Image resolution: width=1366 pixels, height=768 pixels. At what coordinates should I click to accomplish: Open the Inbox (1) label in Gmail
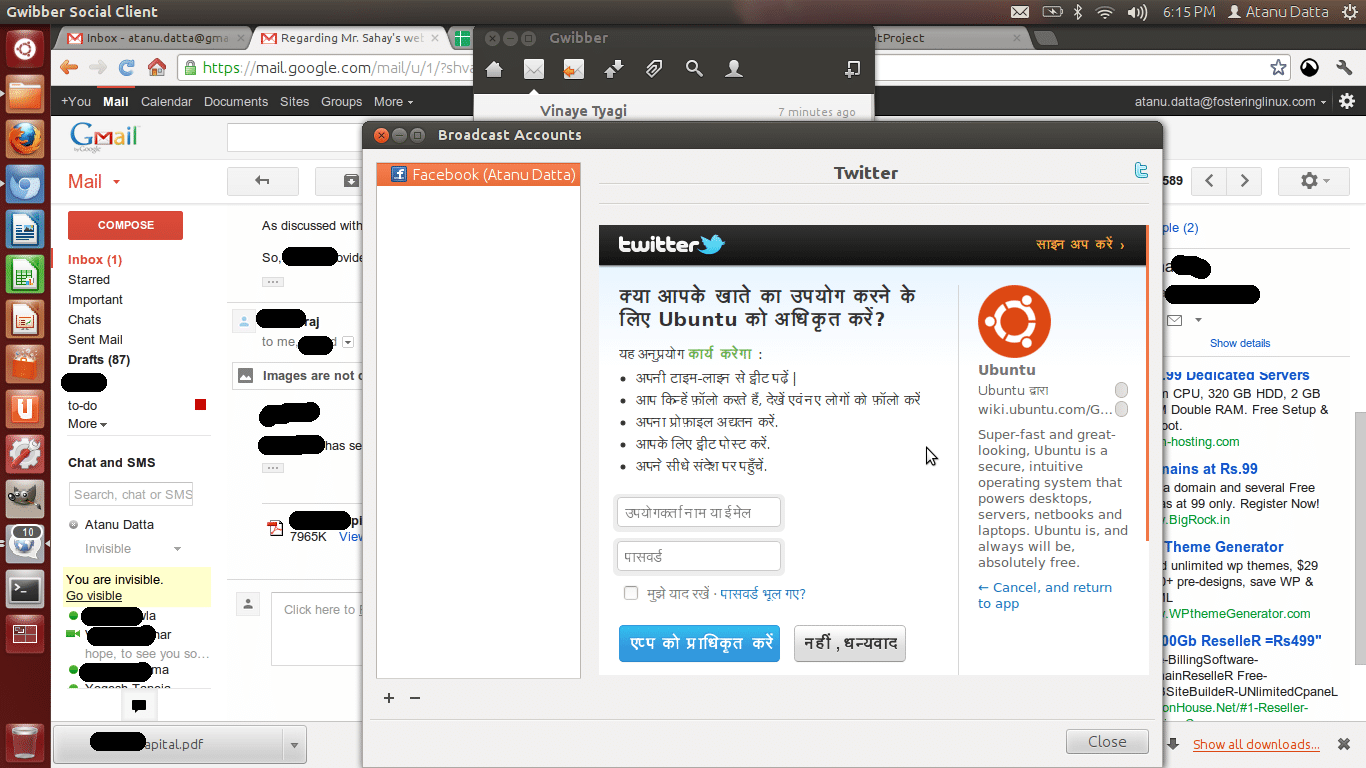(x=95, y=260)
